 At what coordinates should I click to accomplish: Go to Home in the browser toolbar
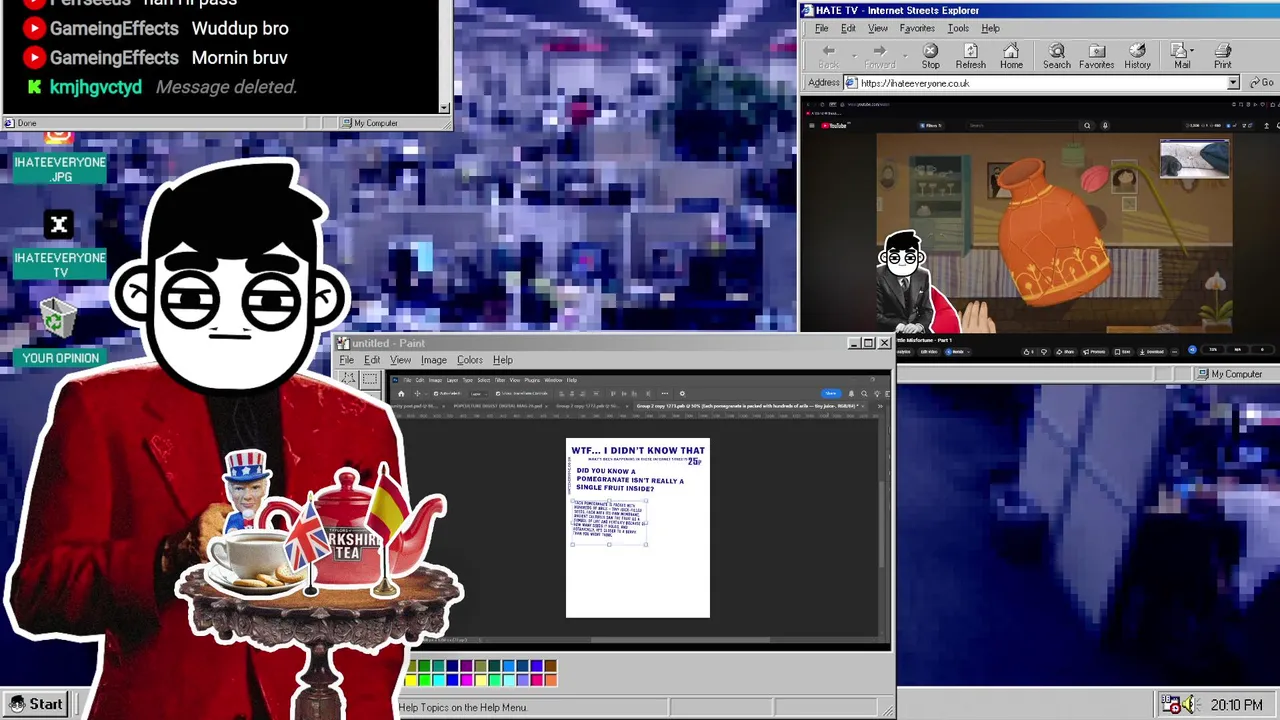click(1011, 56)
